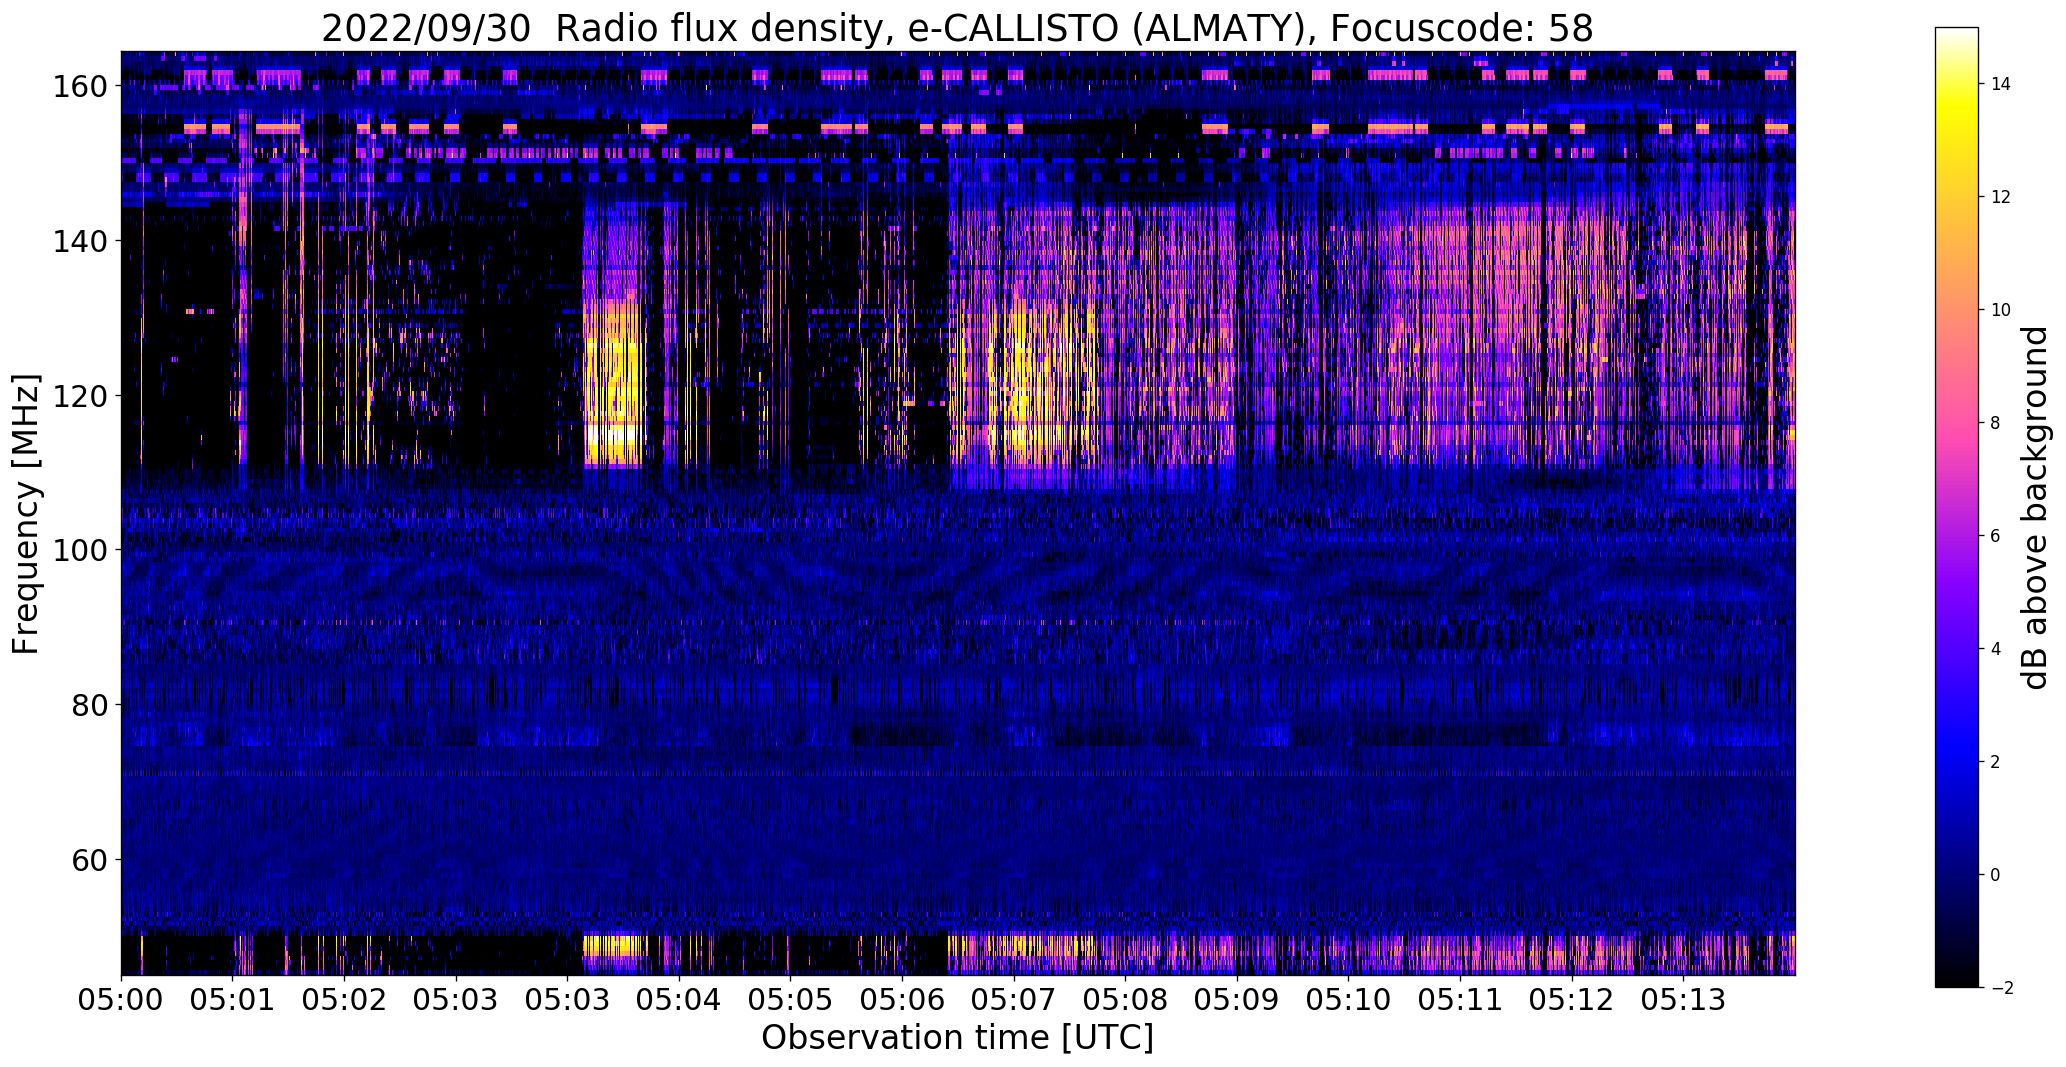Click the 05:02 time tick label
Image resolution: width=2066 pixels, height=1067 pixels.
(344, 998)
